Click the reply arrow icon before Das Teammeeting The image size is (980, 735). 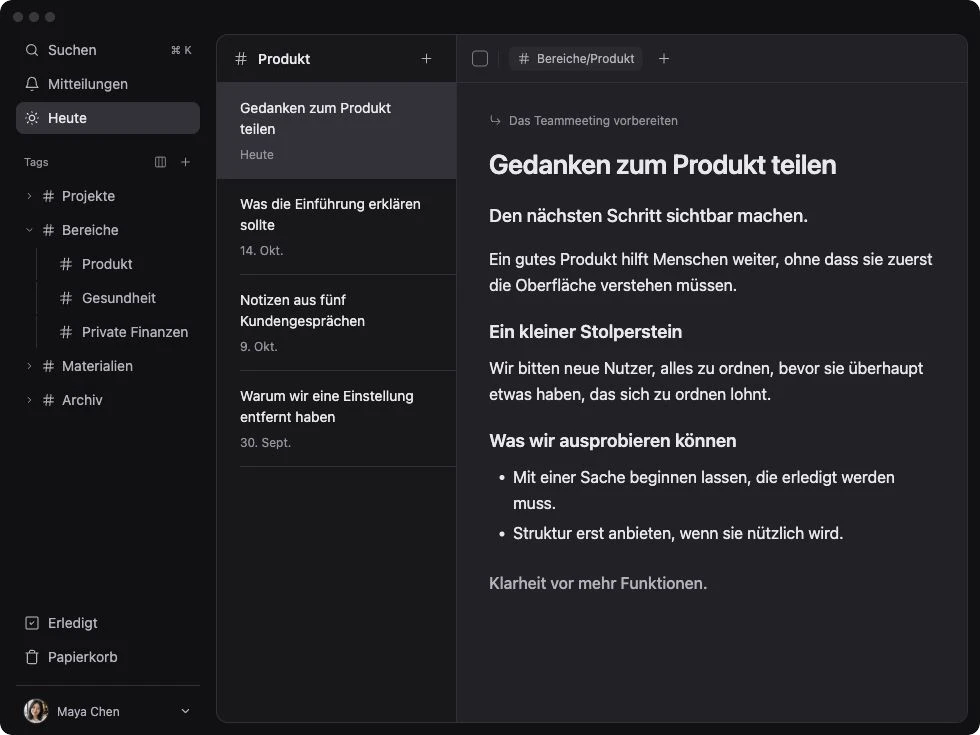point(495,121)
